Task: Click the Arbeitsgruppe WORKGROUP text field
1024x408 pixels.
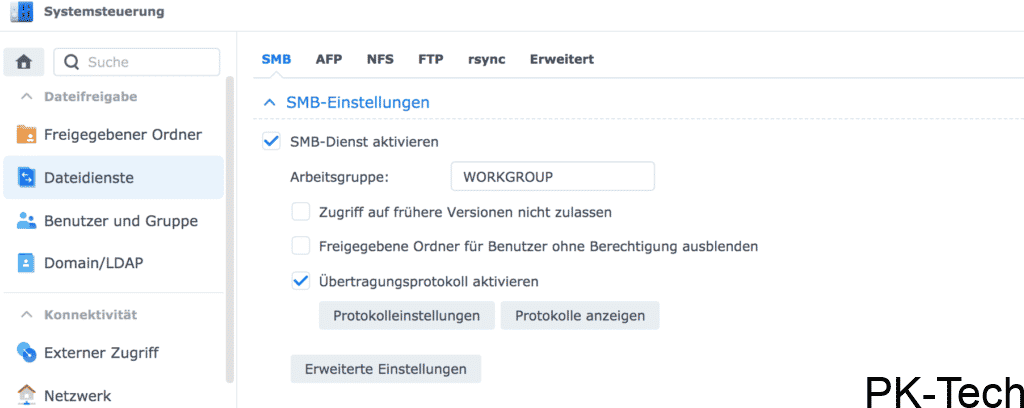Action: point(552,177)
